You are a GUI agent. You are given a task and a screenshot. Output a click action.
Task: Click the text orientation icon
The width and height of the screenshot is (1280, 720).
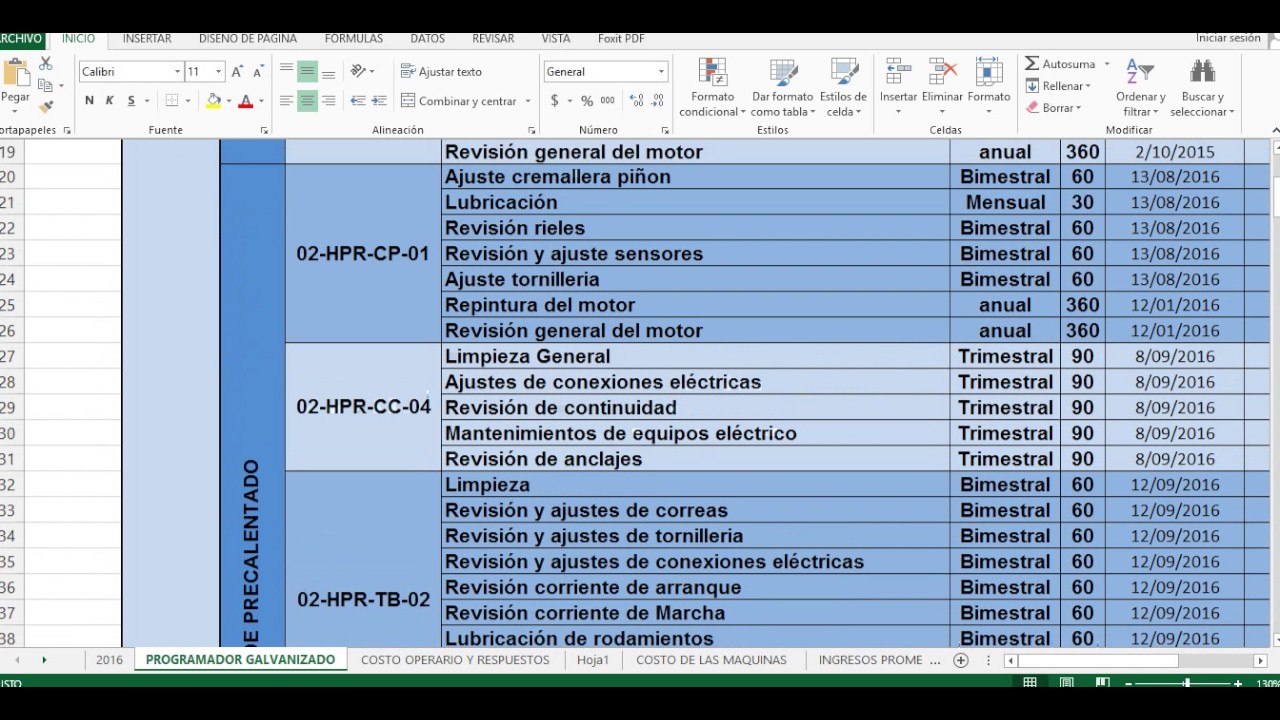pos(358,72)
